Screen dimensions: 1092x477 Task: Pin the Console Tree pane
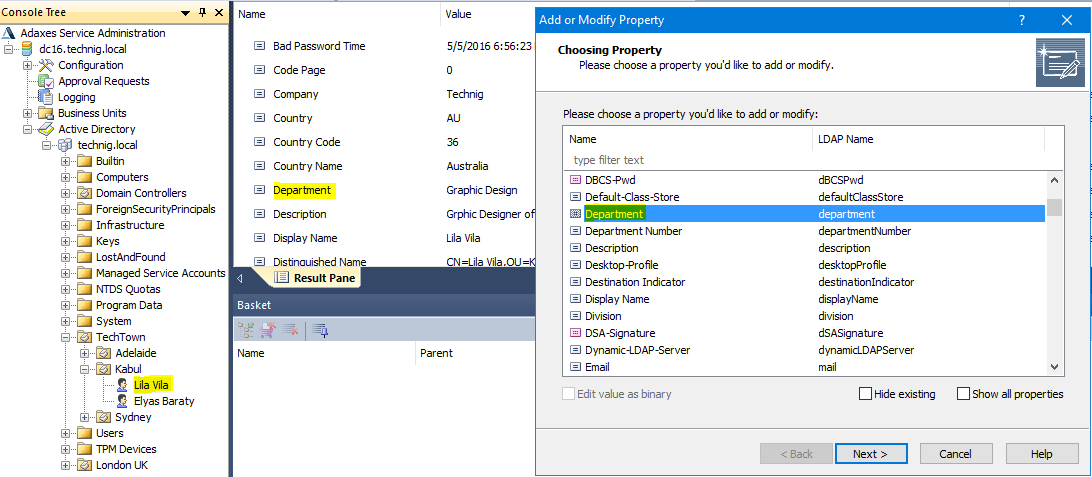click(203, 13)
